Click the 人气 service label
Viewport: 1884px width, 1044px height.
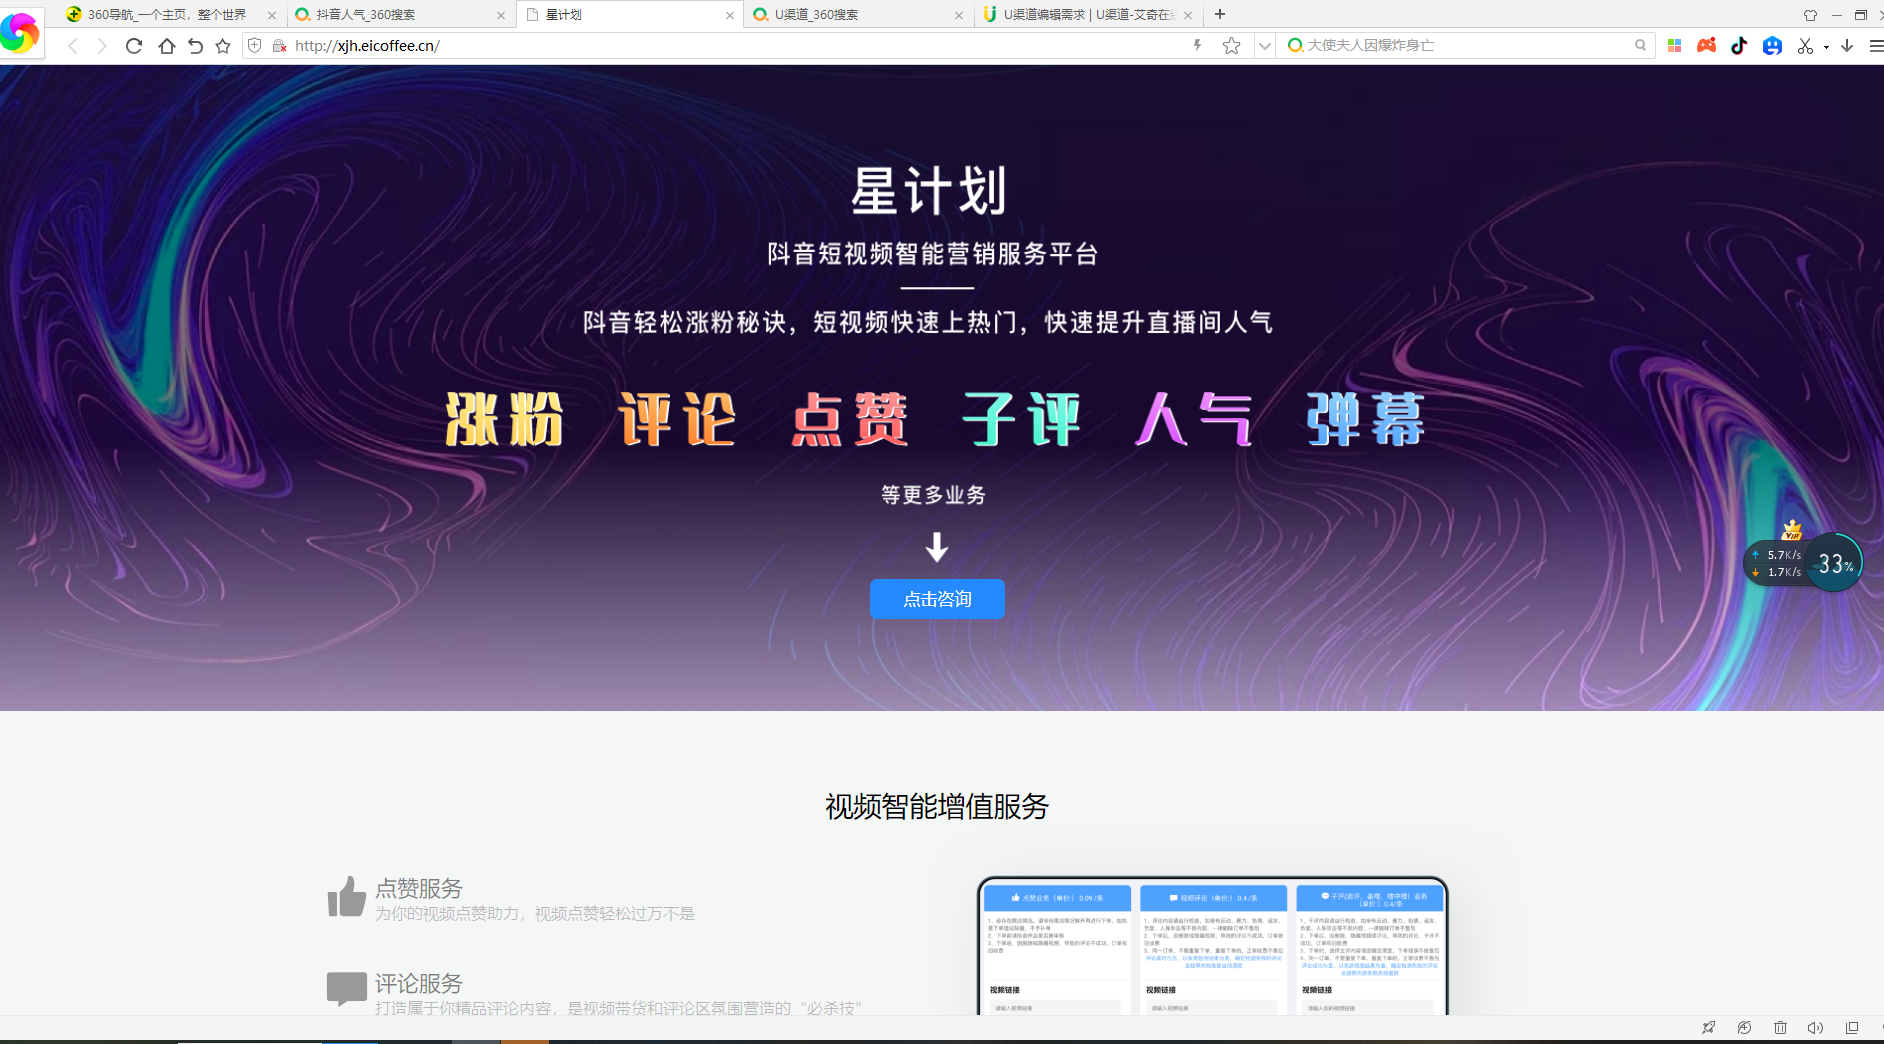click(1194, 419)
